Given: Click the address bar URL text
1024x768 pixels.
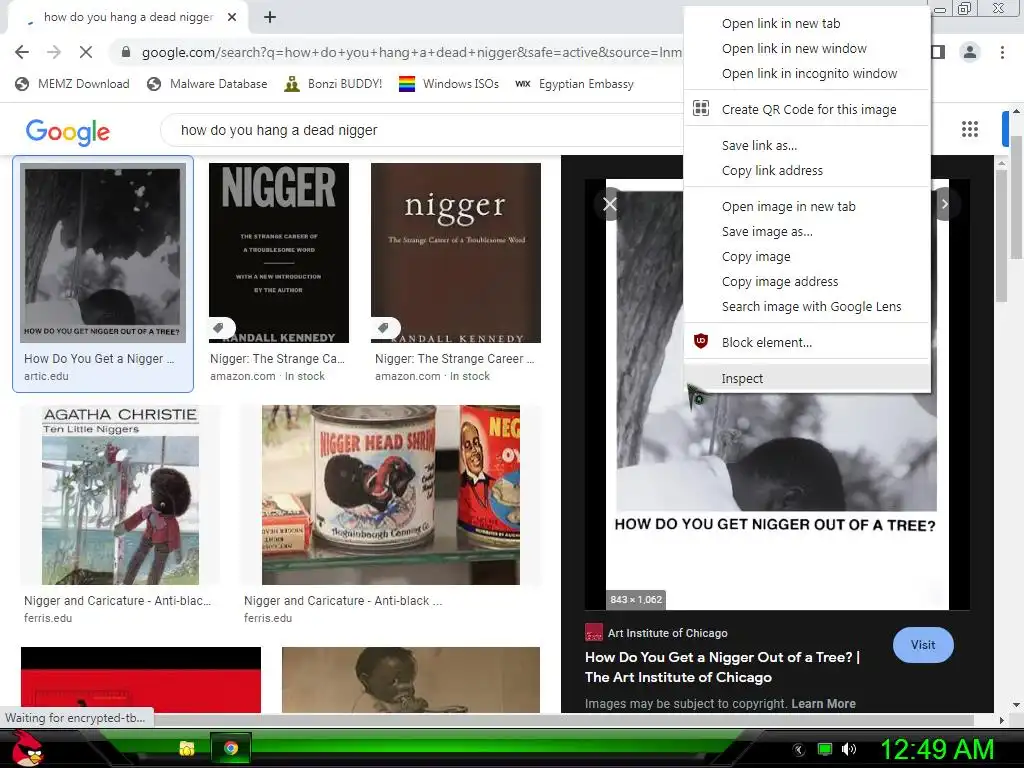Looking at the screenshot, I should click(411, 52).
